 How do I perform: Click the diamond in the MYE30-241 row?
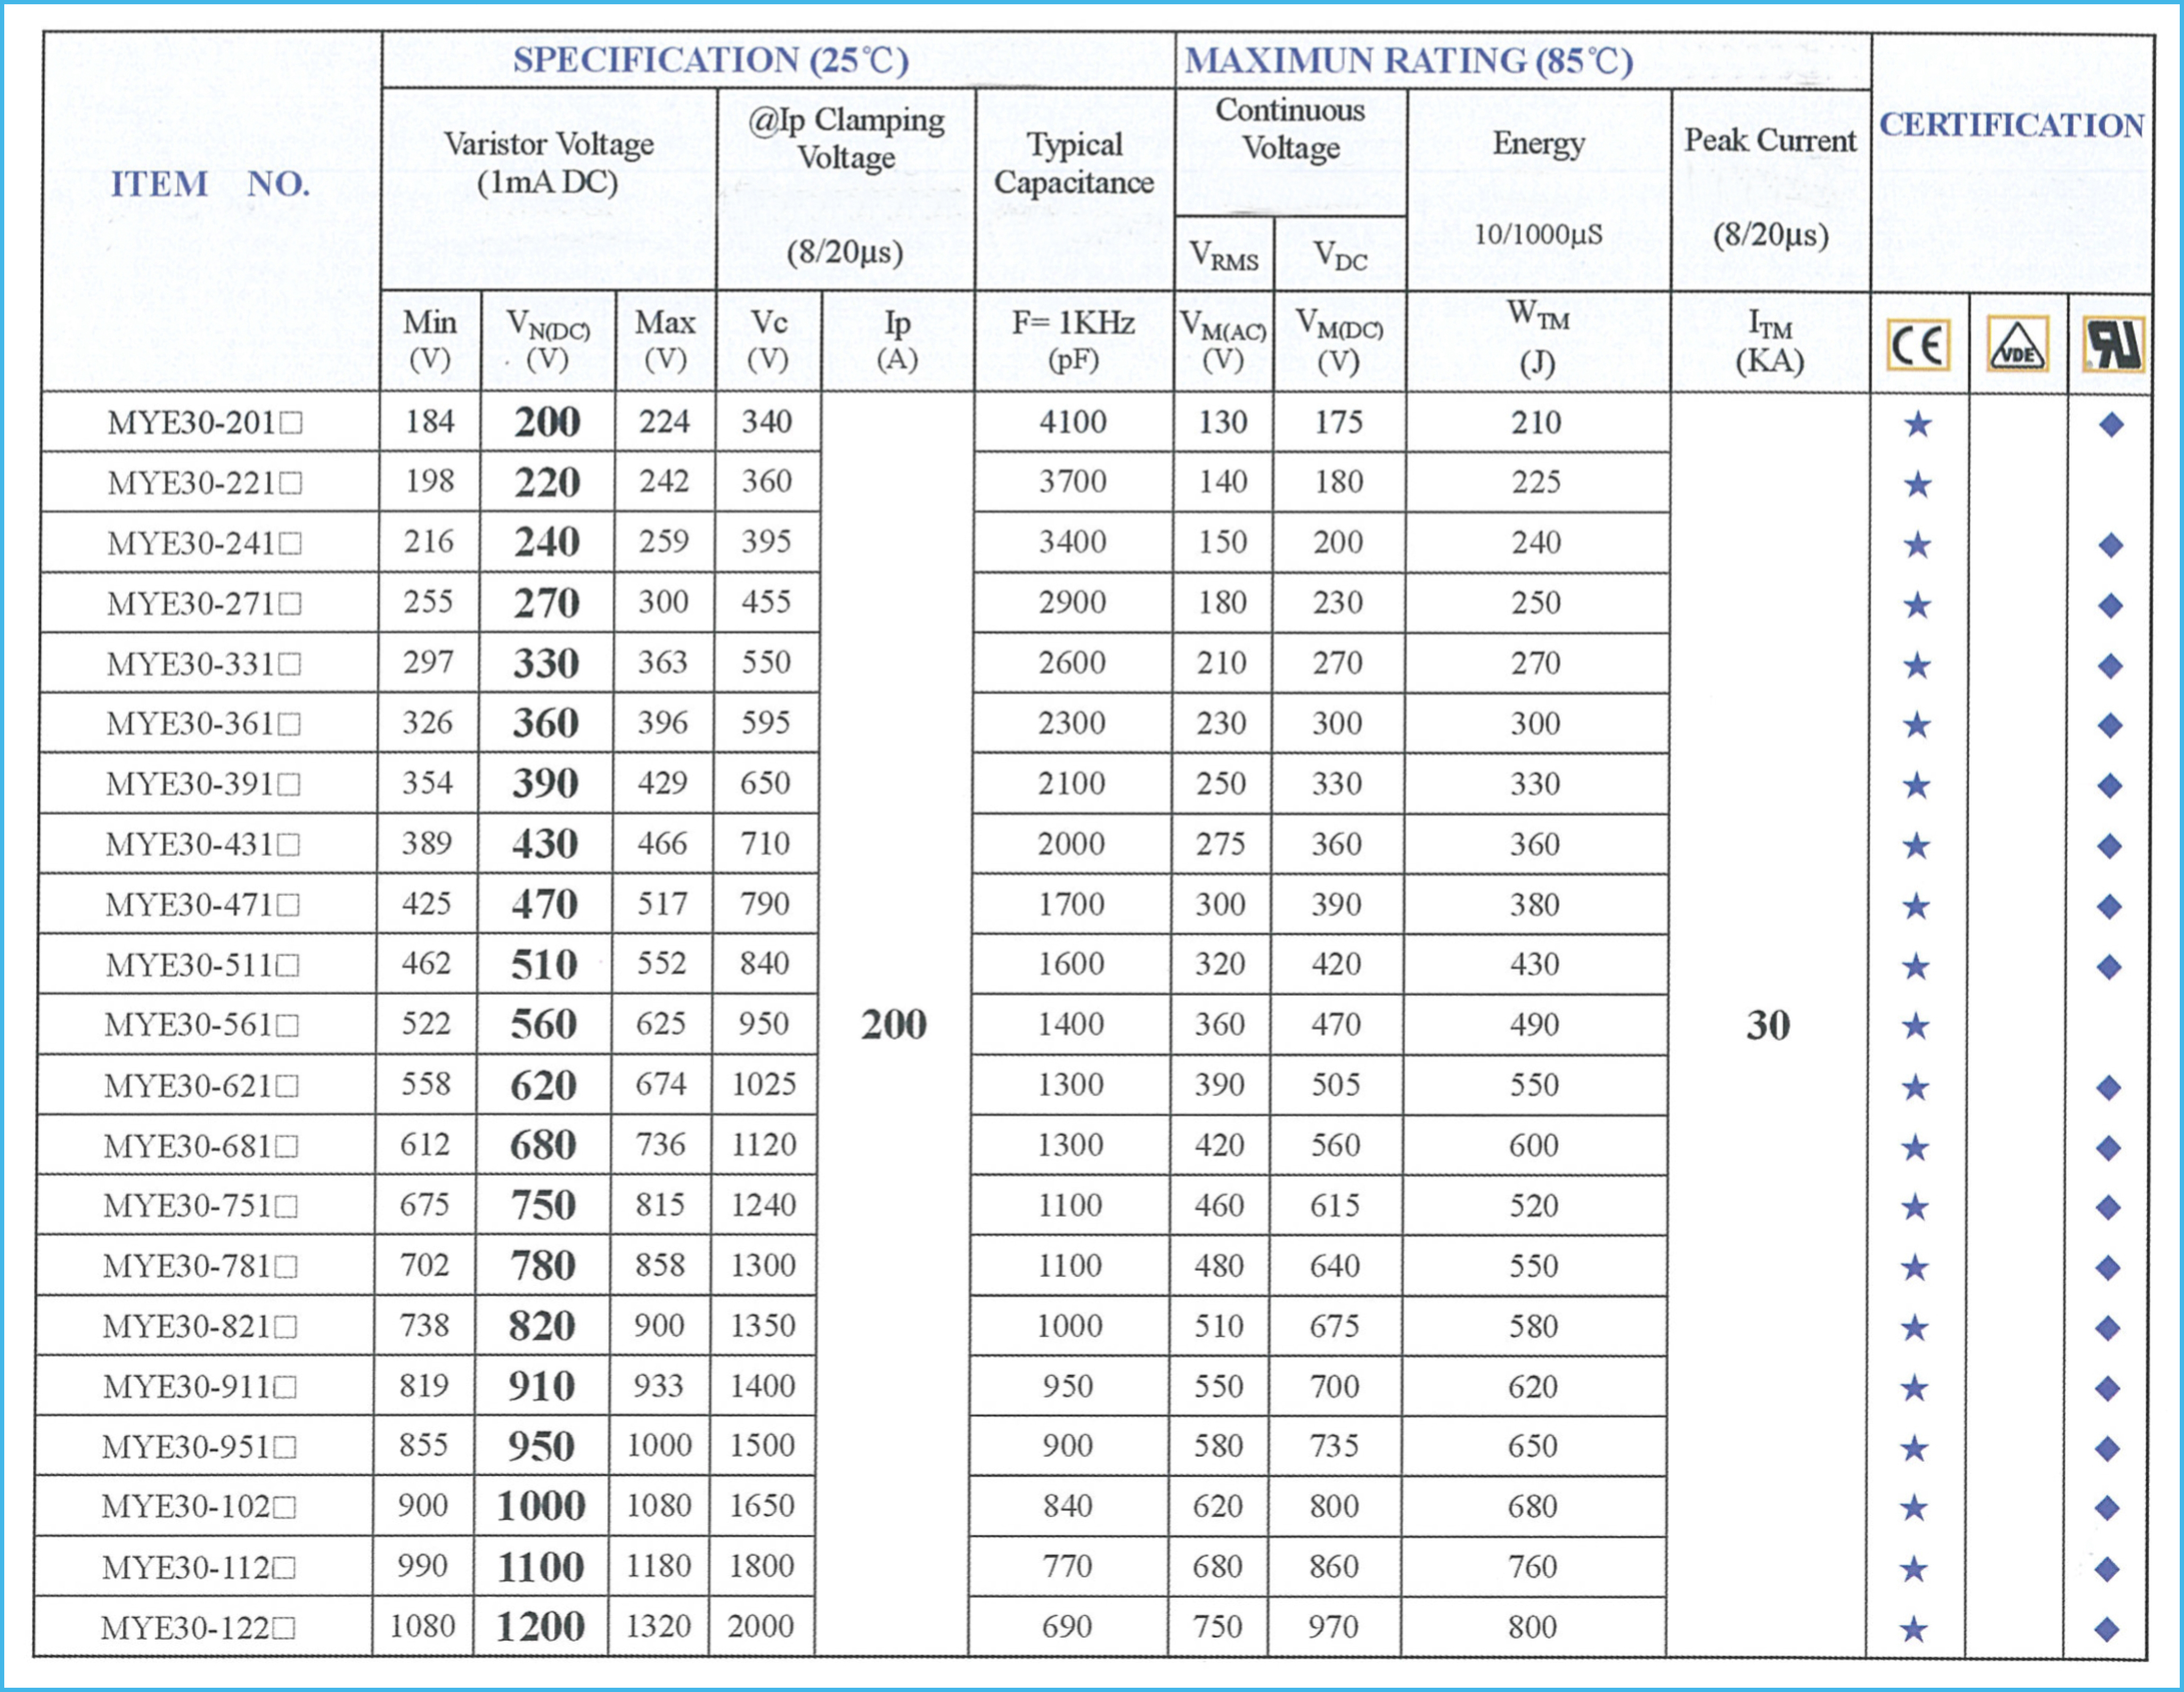click(2111, 545)
